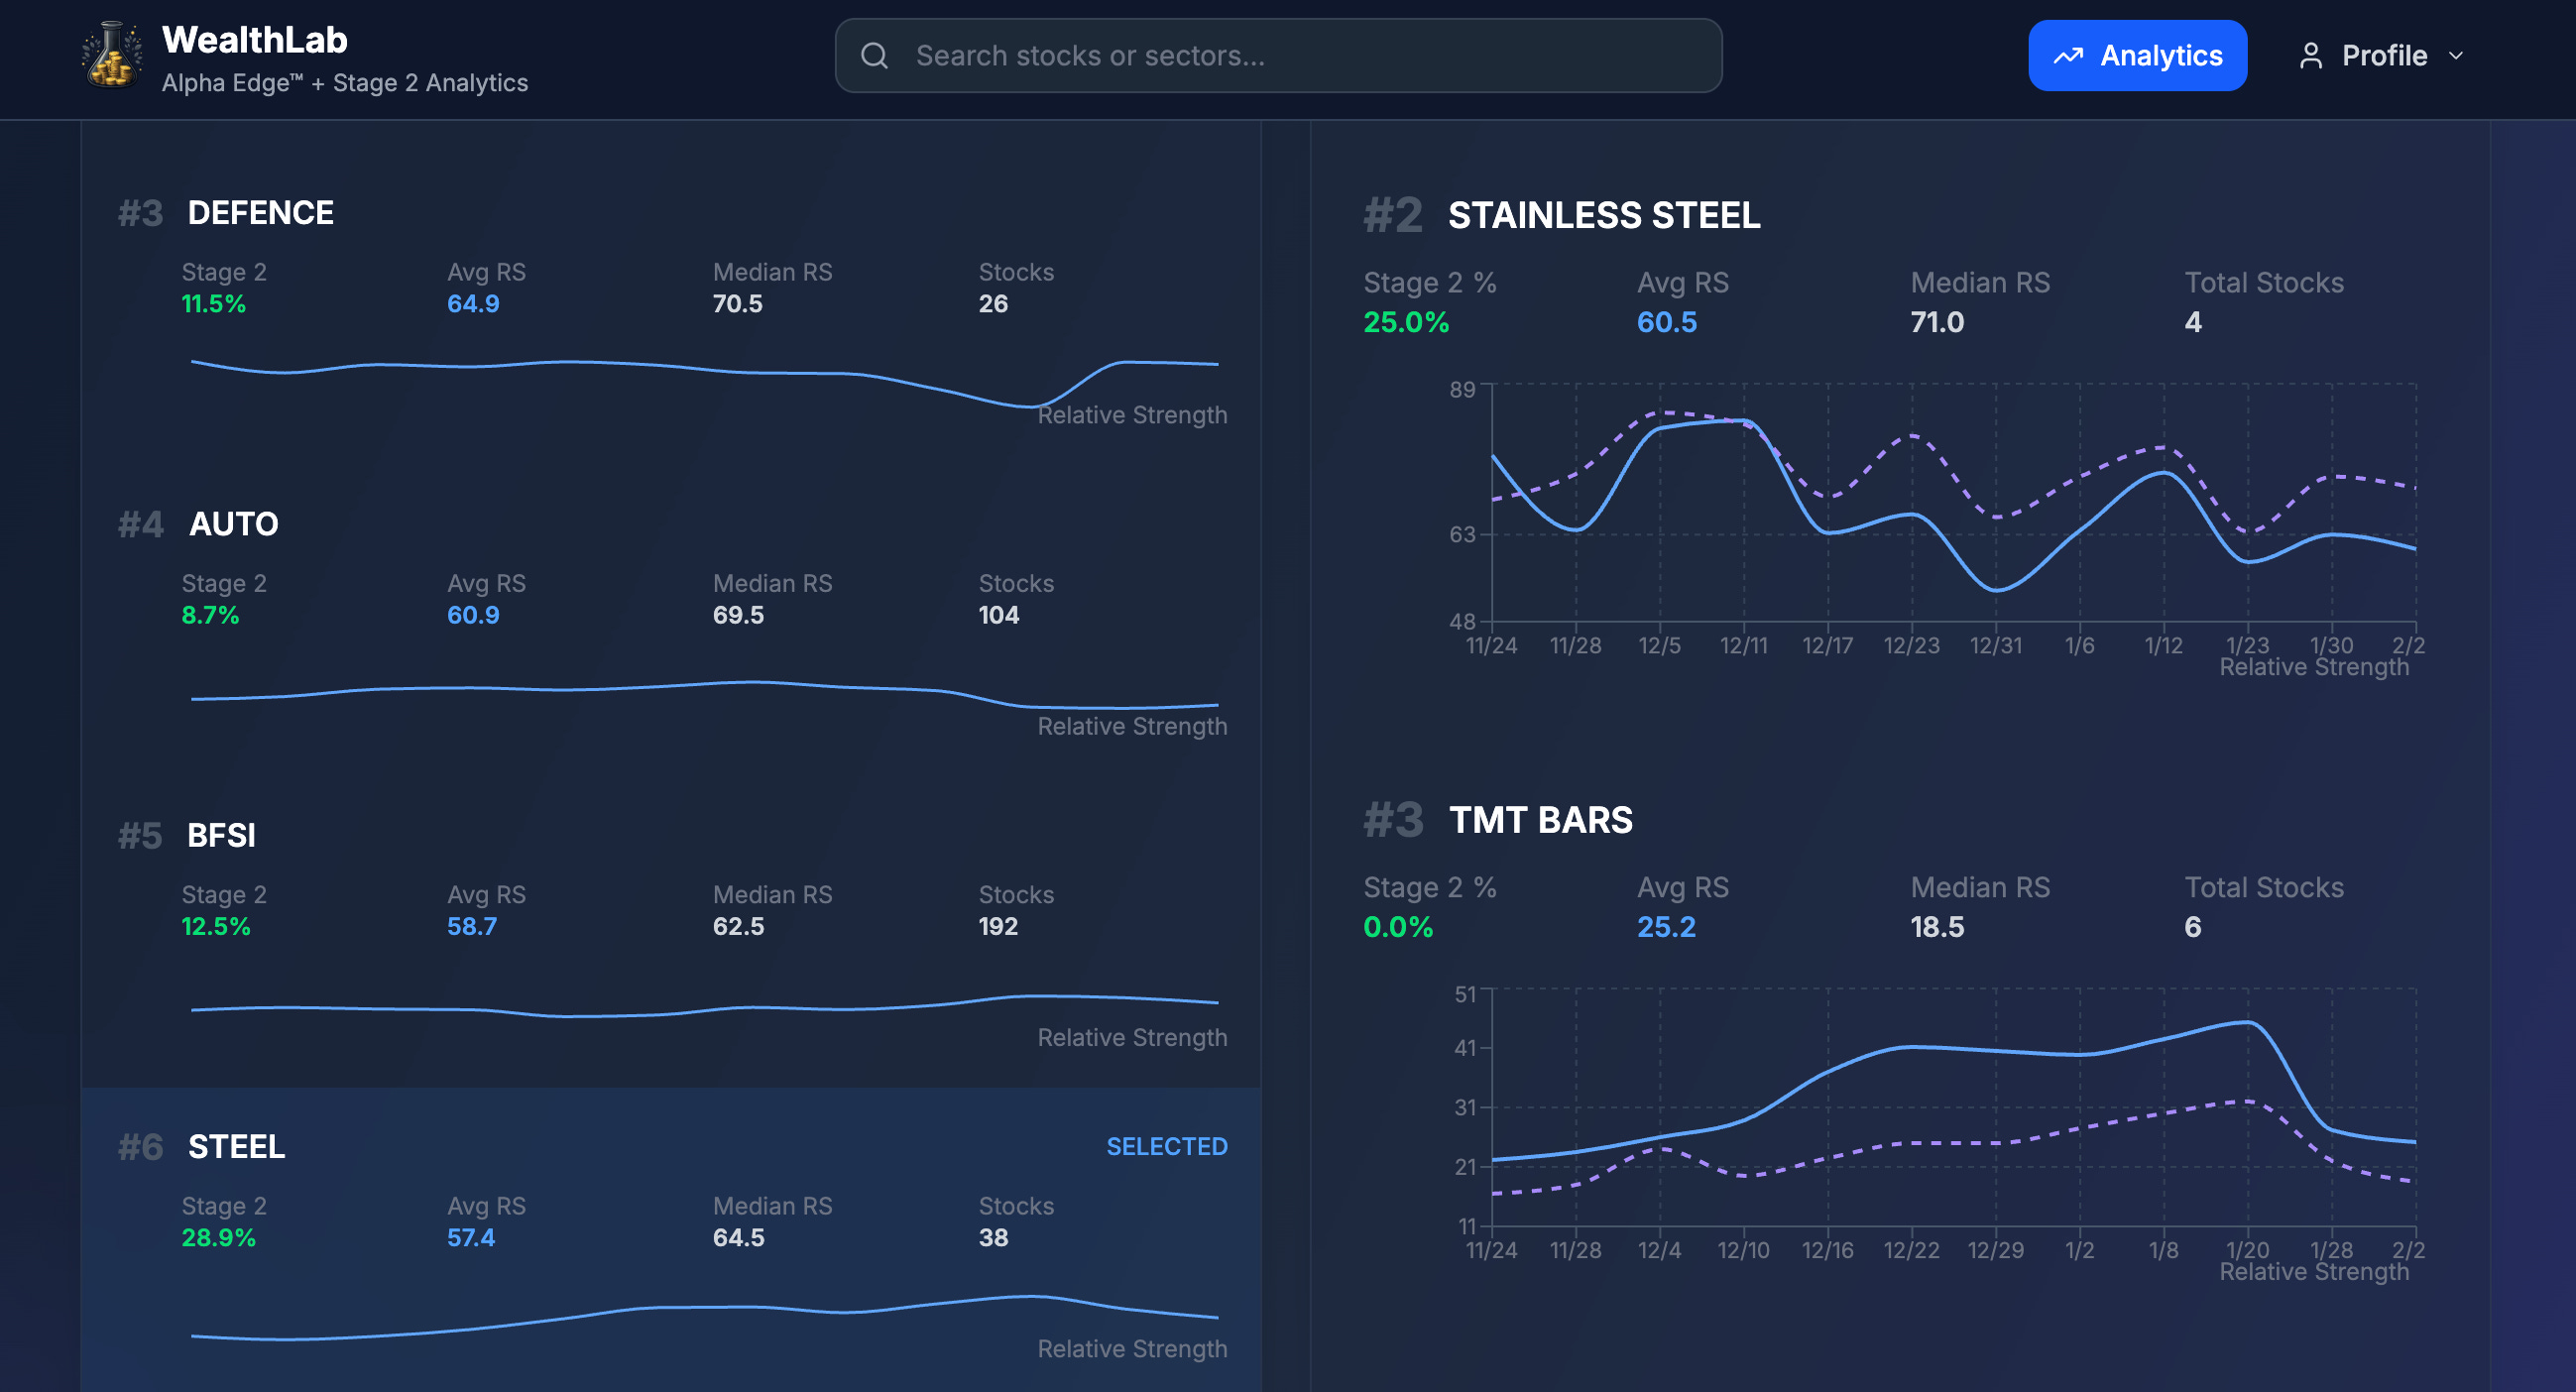Open the STAINLESS STEEL sub-sector title
This screenshot has width=2576, height=1392.
pyautogui.click(x=1603, y=215)
